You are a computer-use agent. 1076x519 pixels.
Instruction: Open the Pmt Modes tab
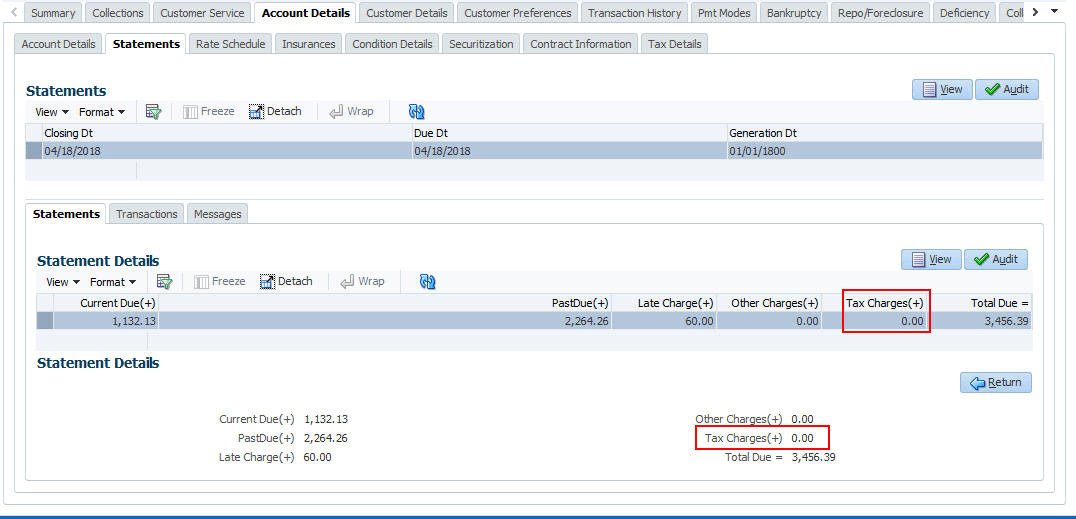(x=725, y=13)
